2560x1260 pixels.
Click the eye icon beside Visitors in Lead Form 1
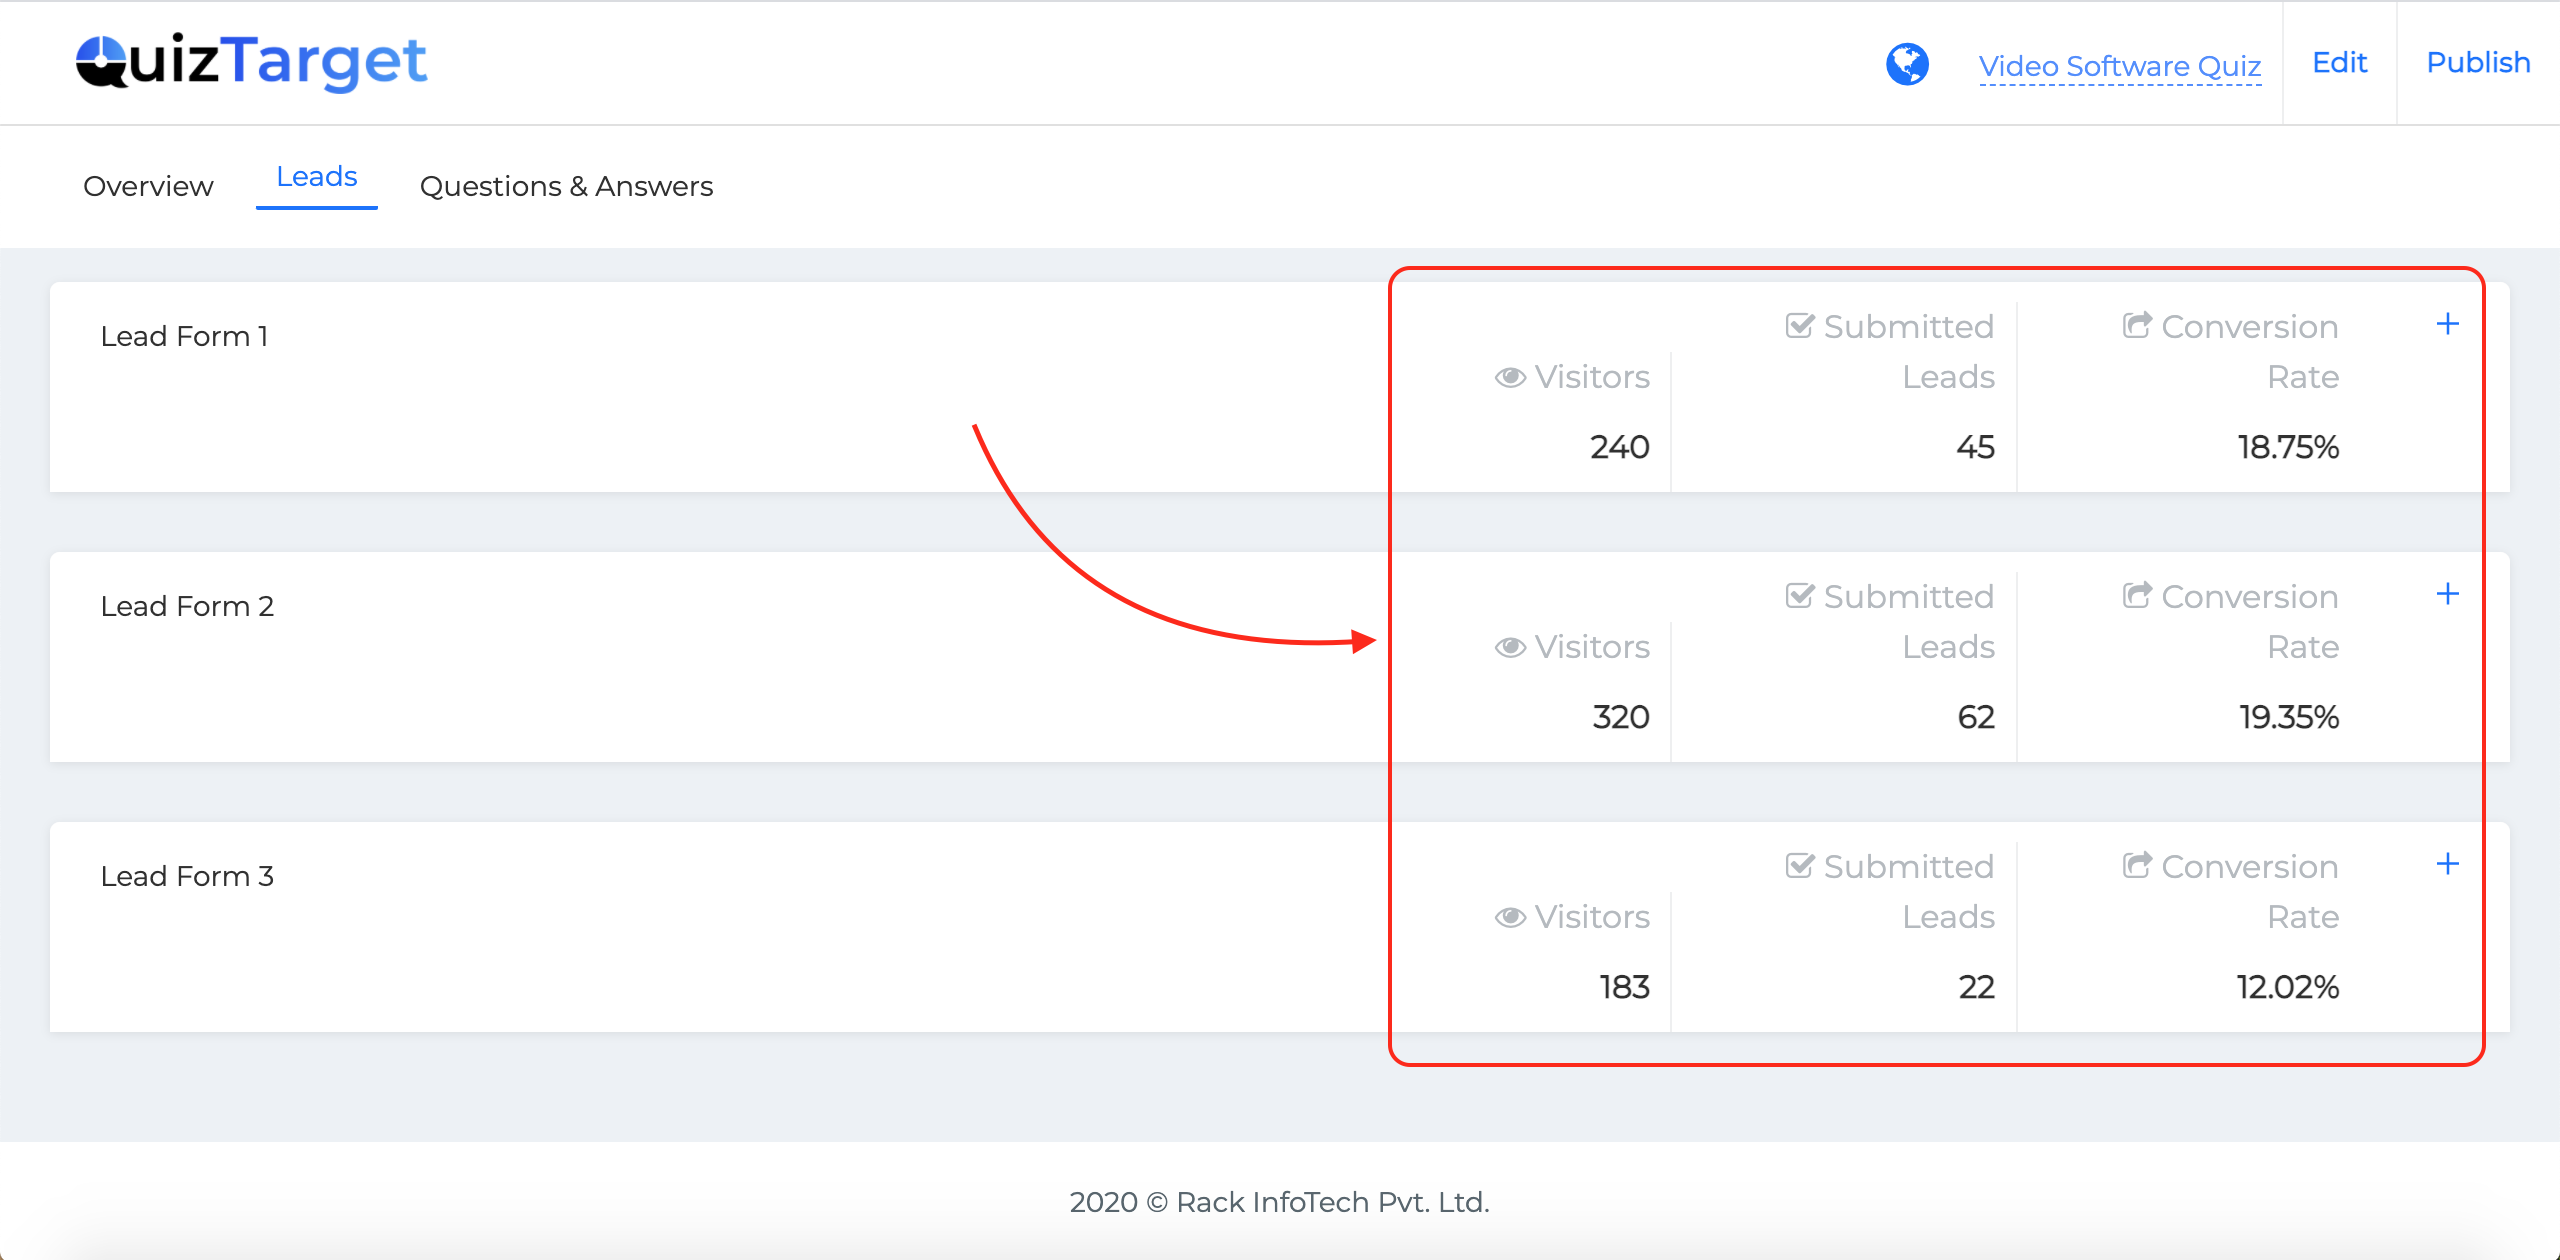pyautogui.click(x=1510, y=377)
